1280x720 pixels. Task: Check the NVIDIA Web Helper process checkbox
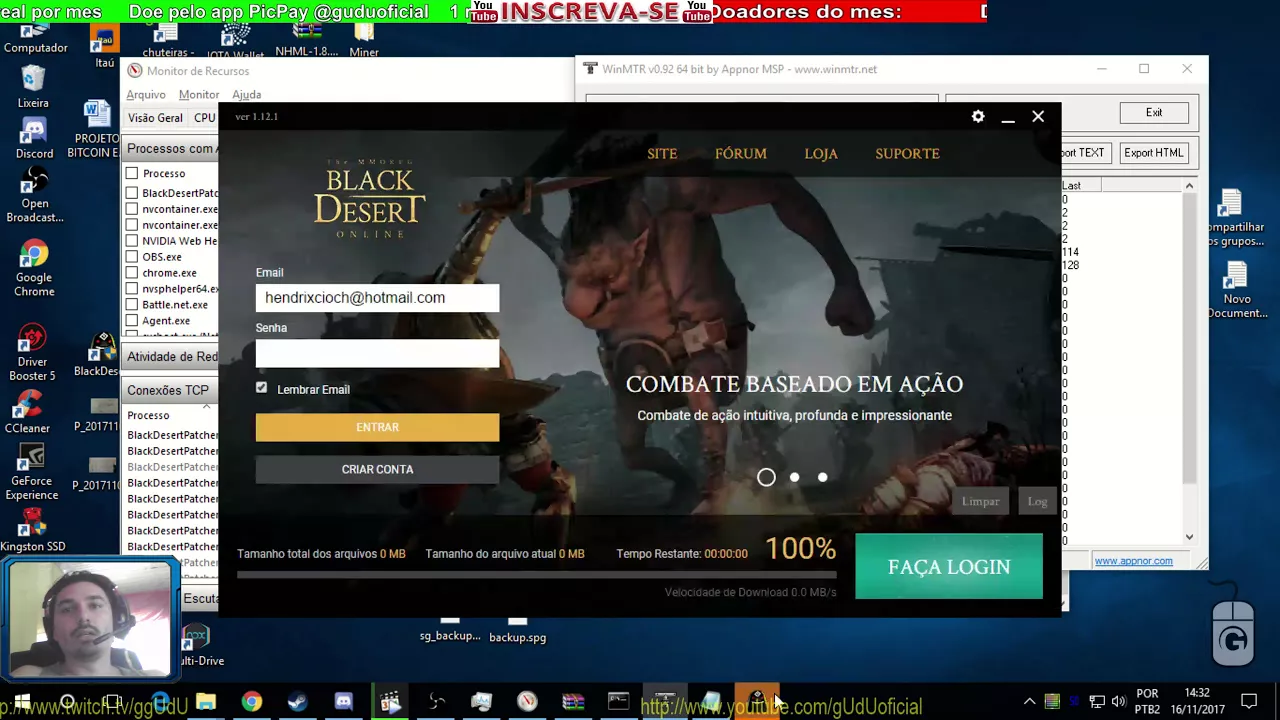(x=132, y=241)
